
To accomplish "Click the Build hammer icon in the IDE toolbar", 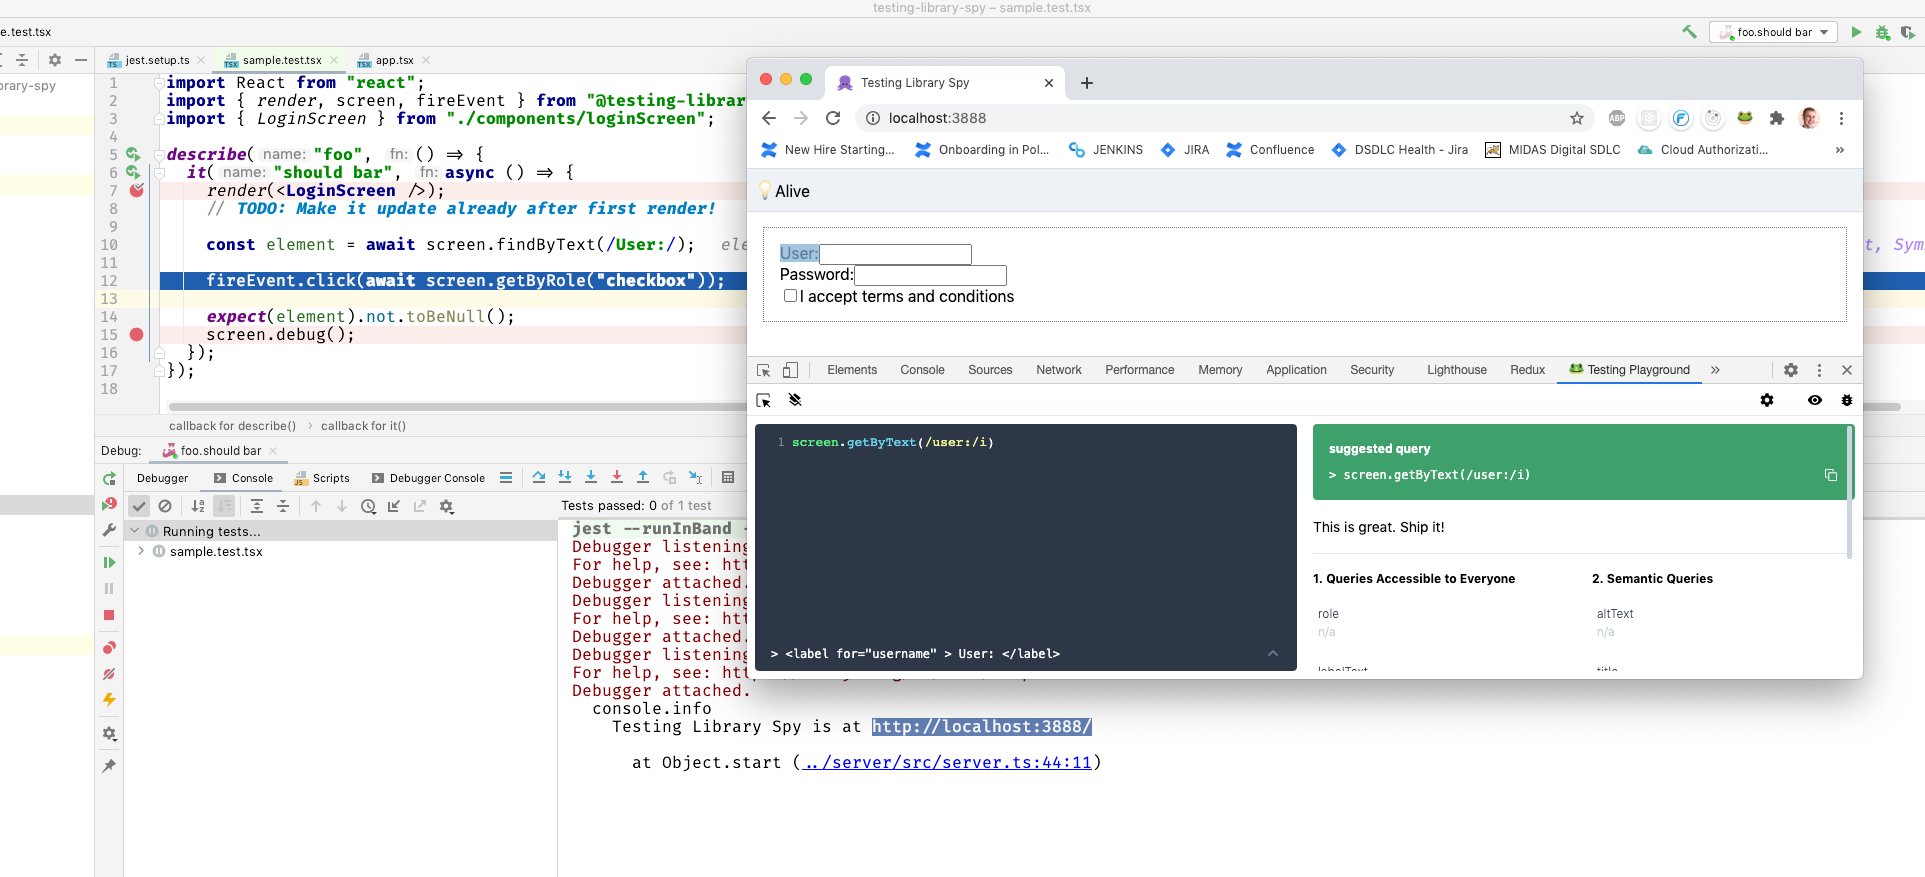I will (x=1690, y=32).
